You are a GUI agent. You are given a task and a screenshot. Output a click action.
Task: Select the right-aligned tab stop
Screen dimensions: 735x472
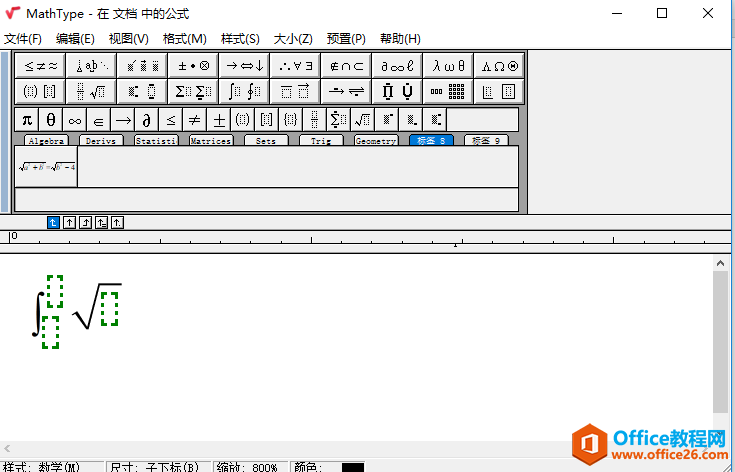click(x=85, y=222)
